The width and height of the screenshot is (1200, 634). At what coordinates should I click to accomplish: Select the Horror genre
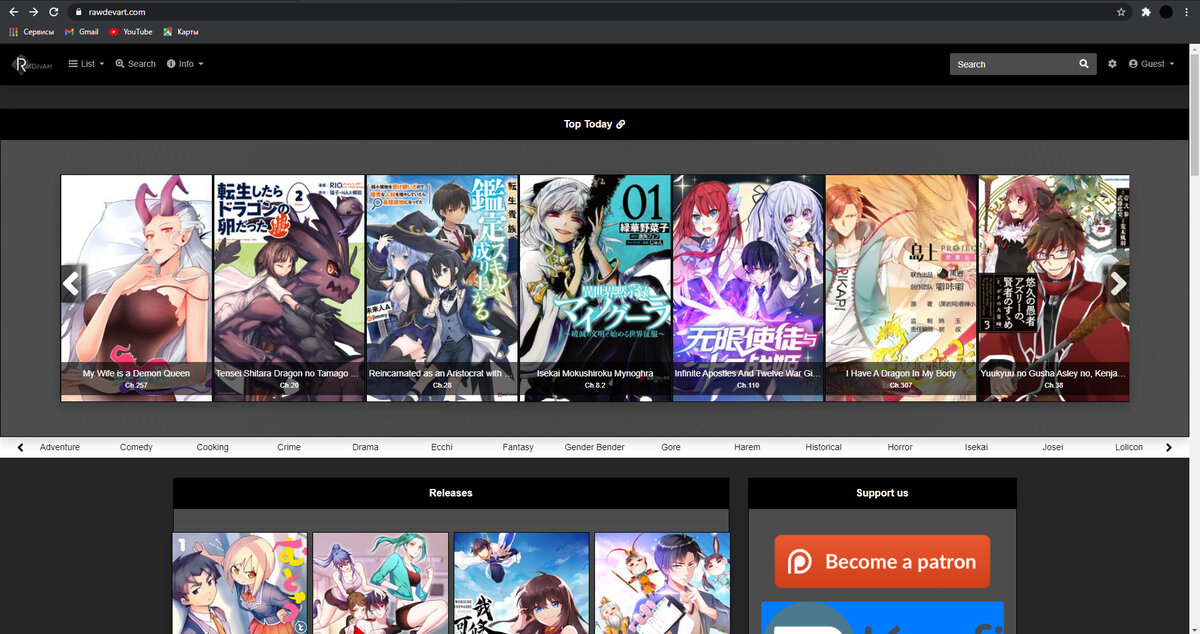pyautogui.click(x=900, y=447)
